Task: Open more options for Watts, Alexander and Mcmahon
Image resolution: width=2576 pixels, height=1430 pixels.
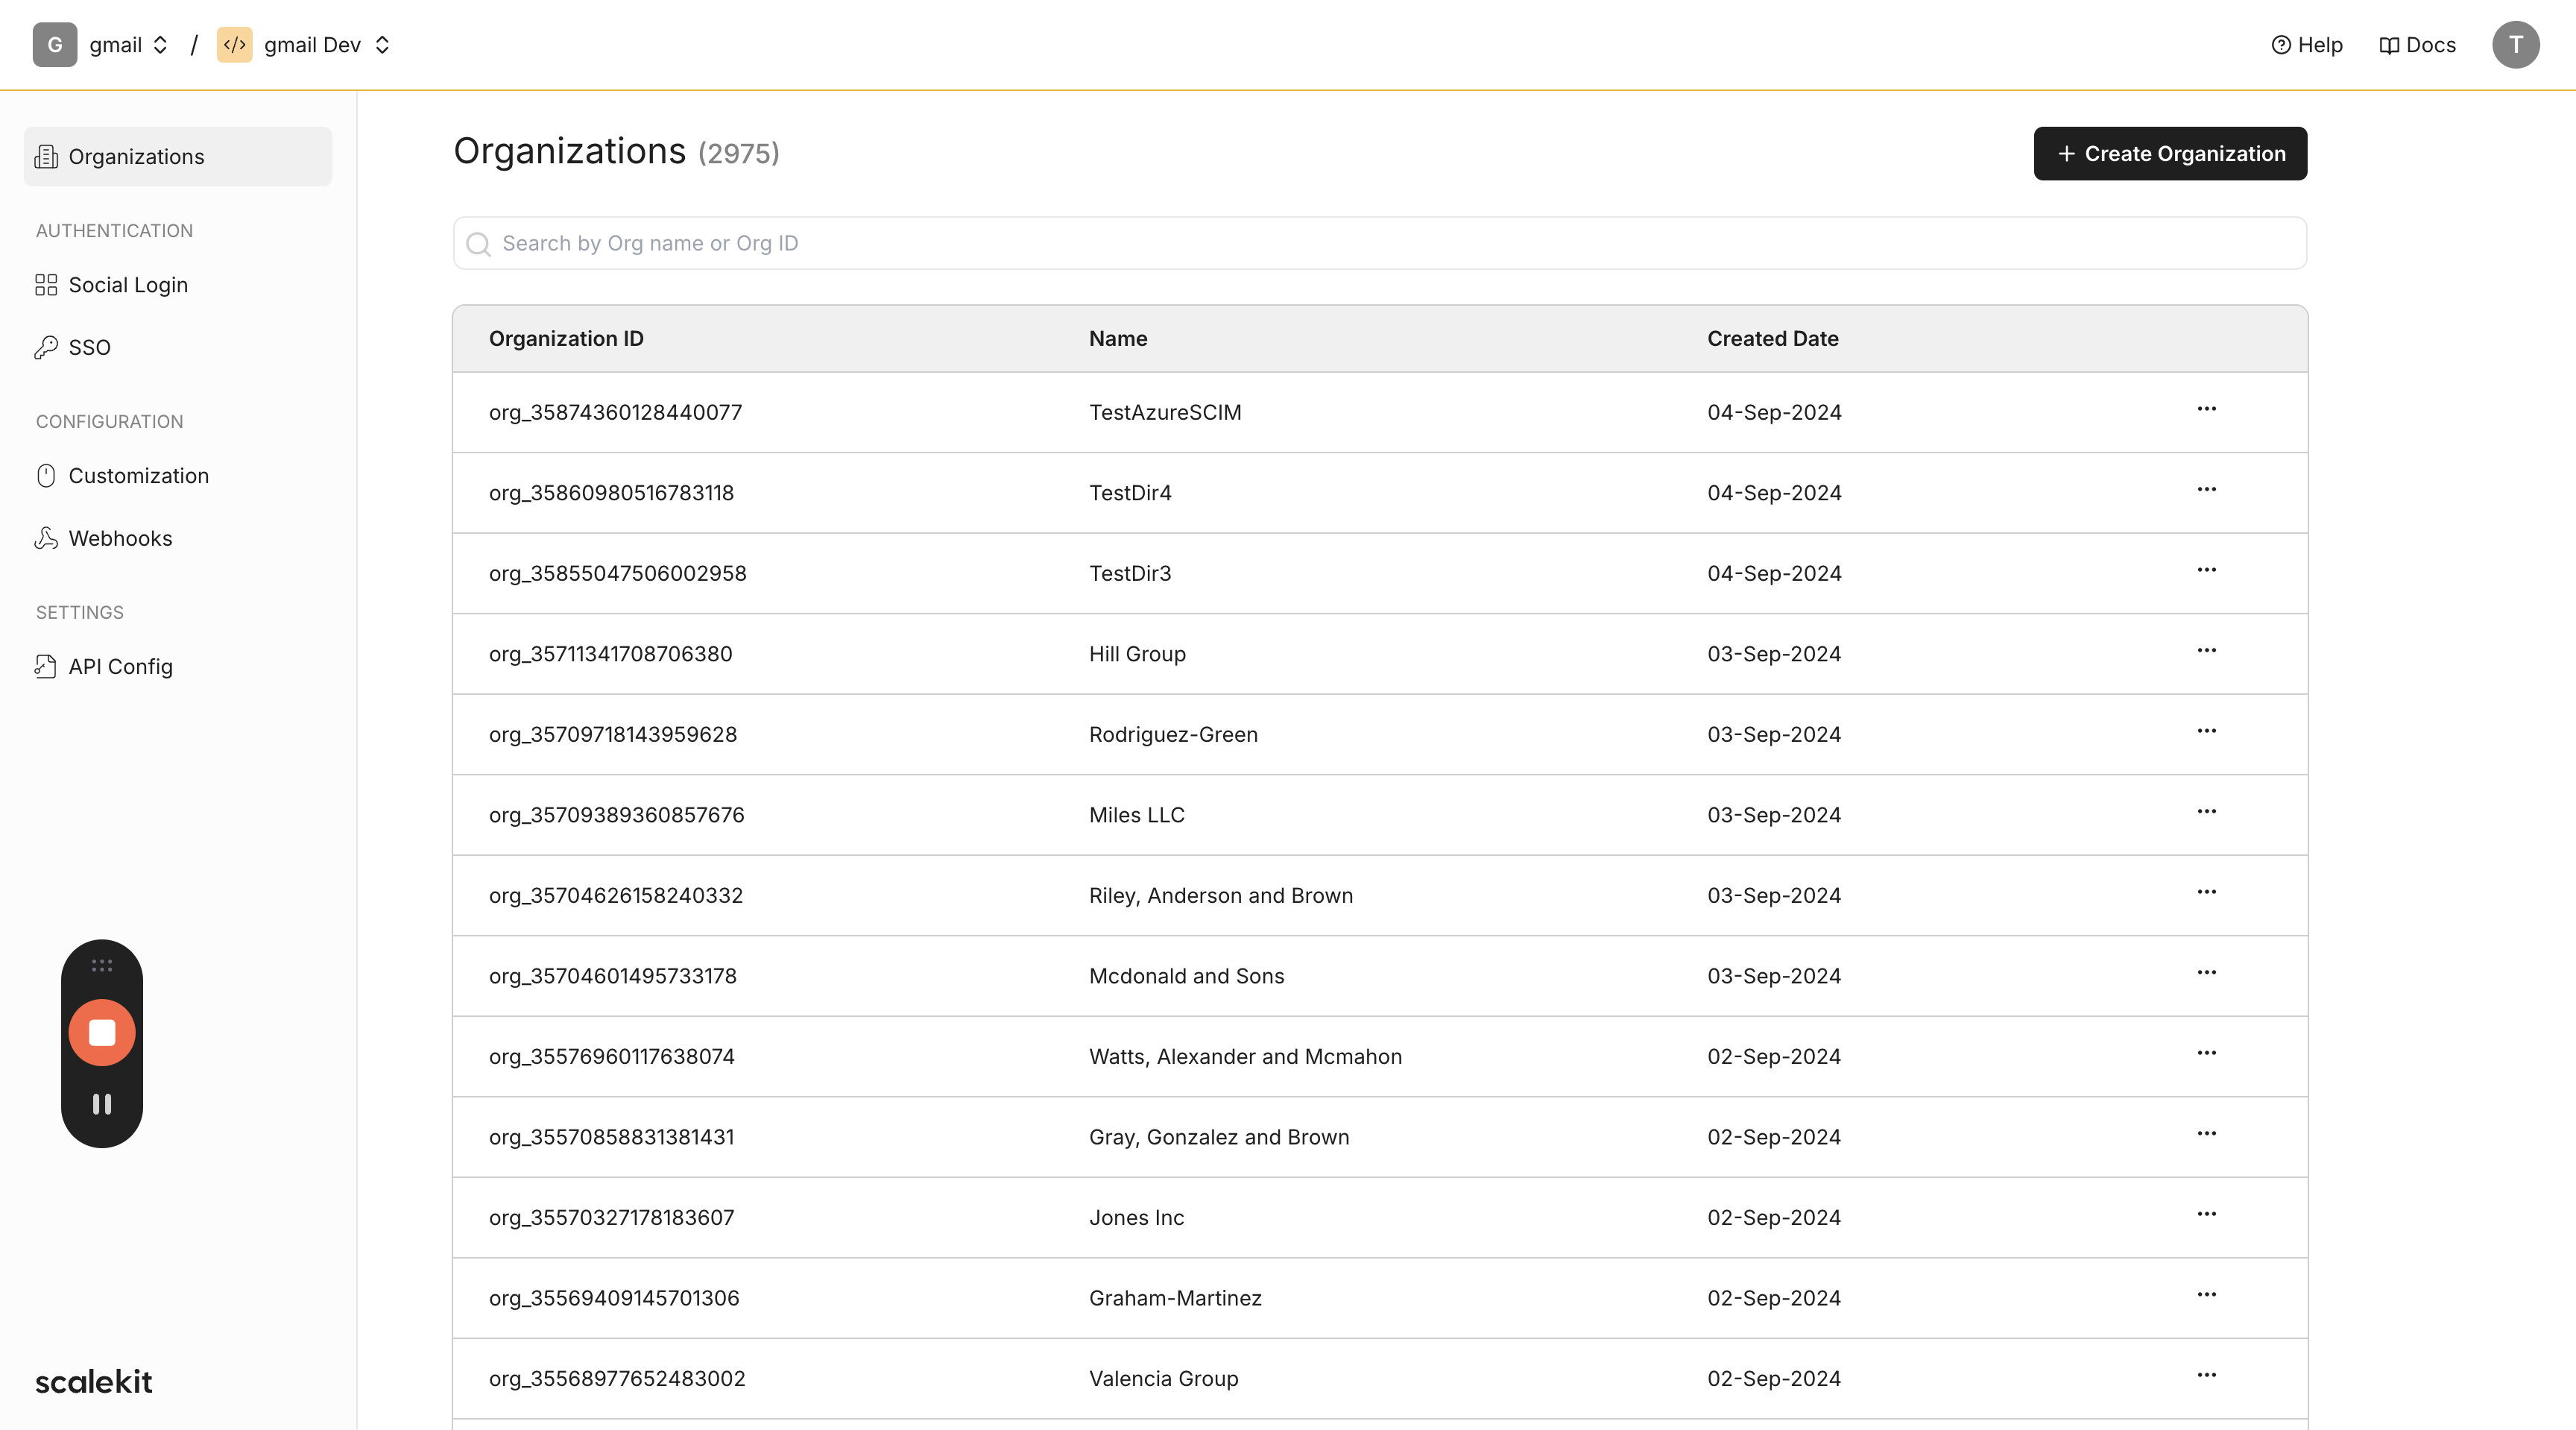Action: (2207, 1053)
